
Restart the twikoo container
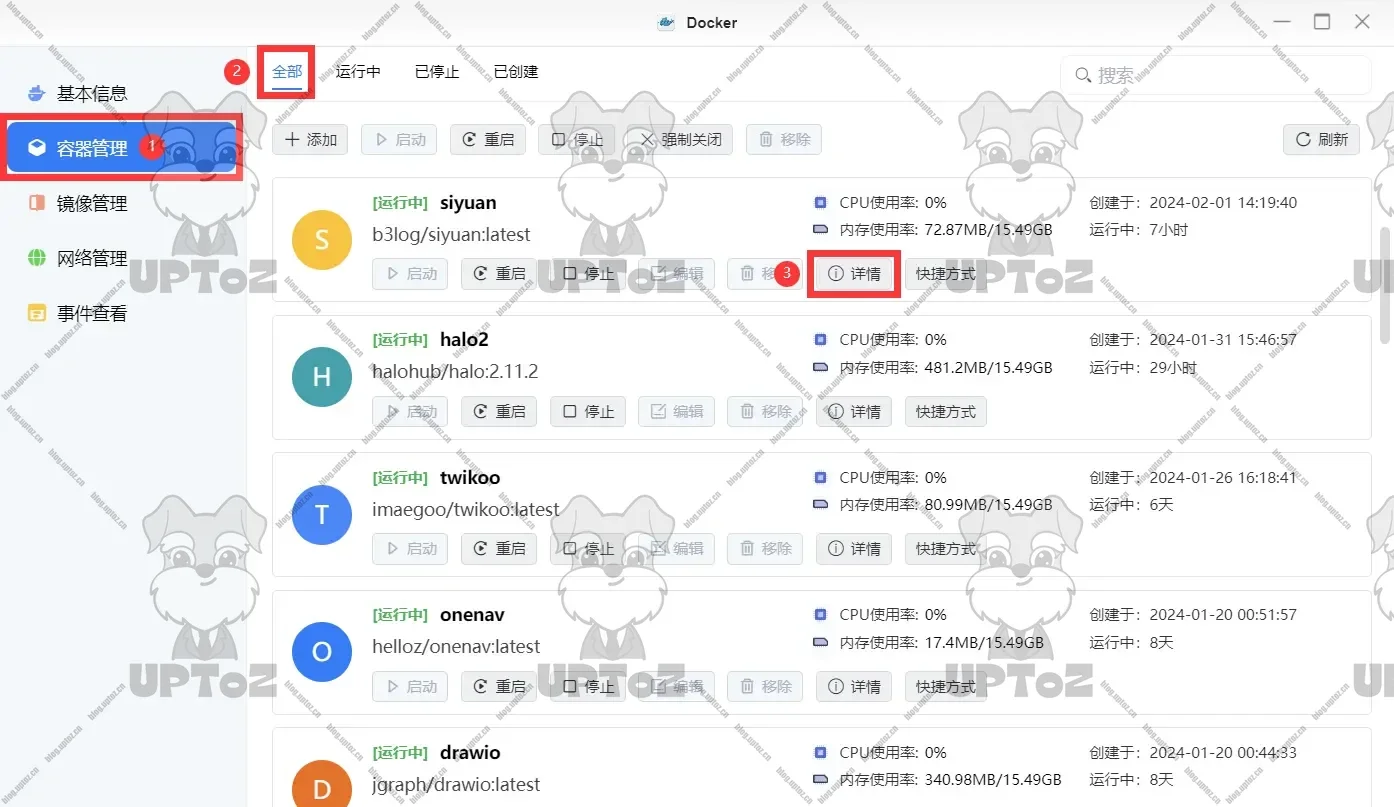tap(499, 548)
